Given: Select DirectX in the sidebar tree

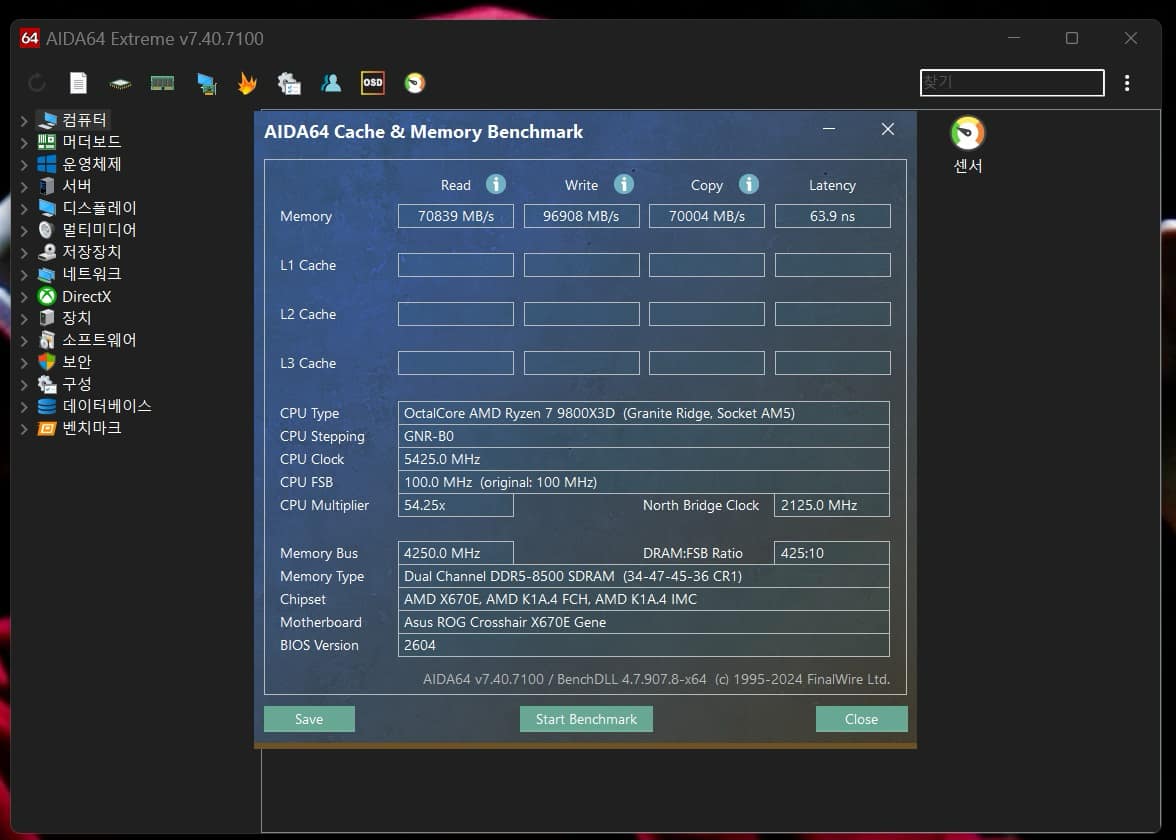Looking at the screenshot, I should (x=86, y=296).
